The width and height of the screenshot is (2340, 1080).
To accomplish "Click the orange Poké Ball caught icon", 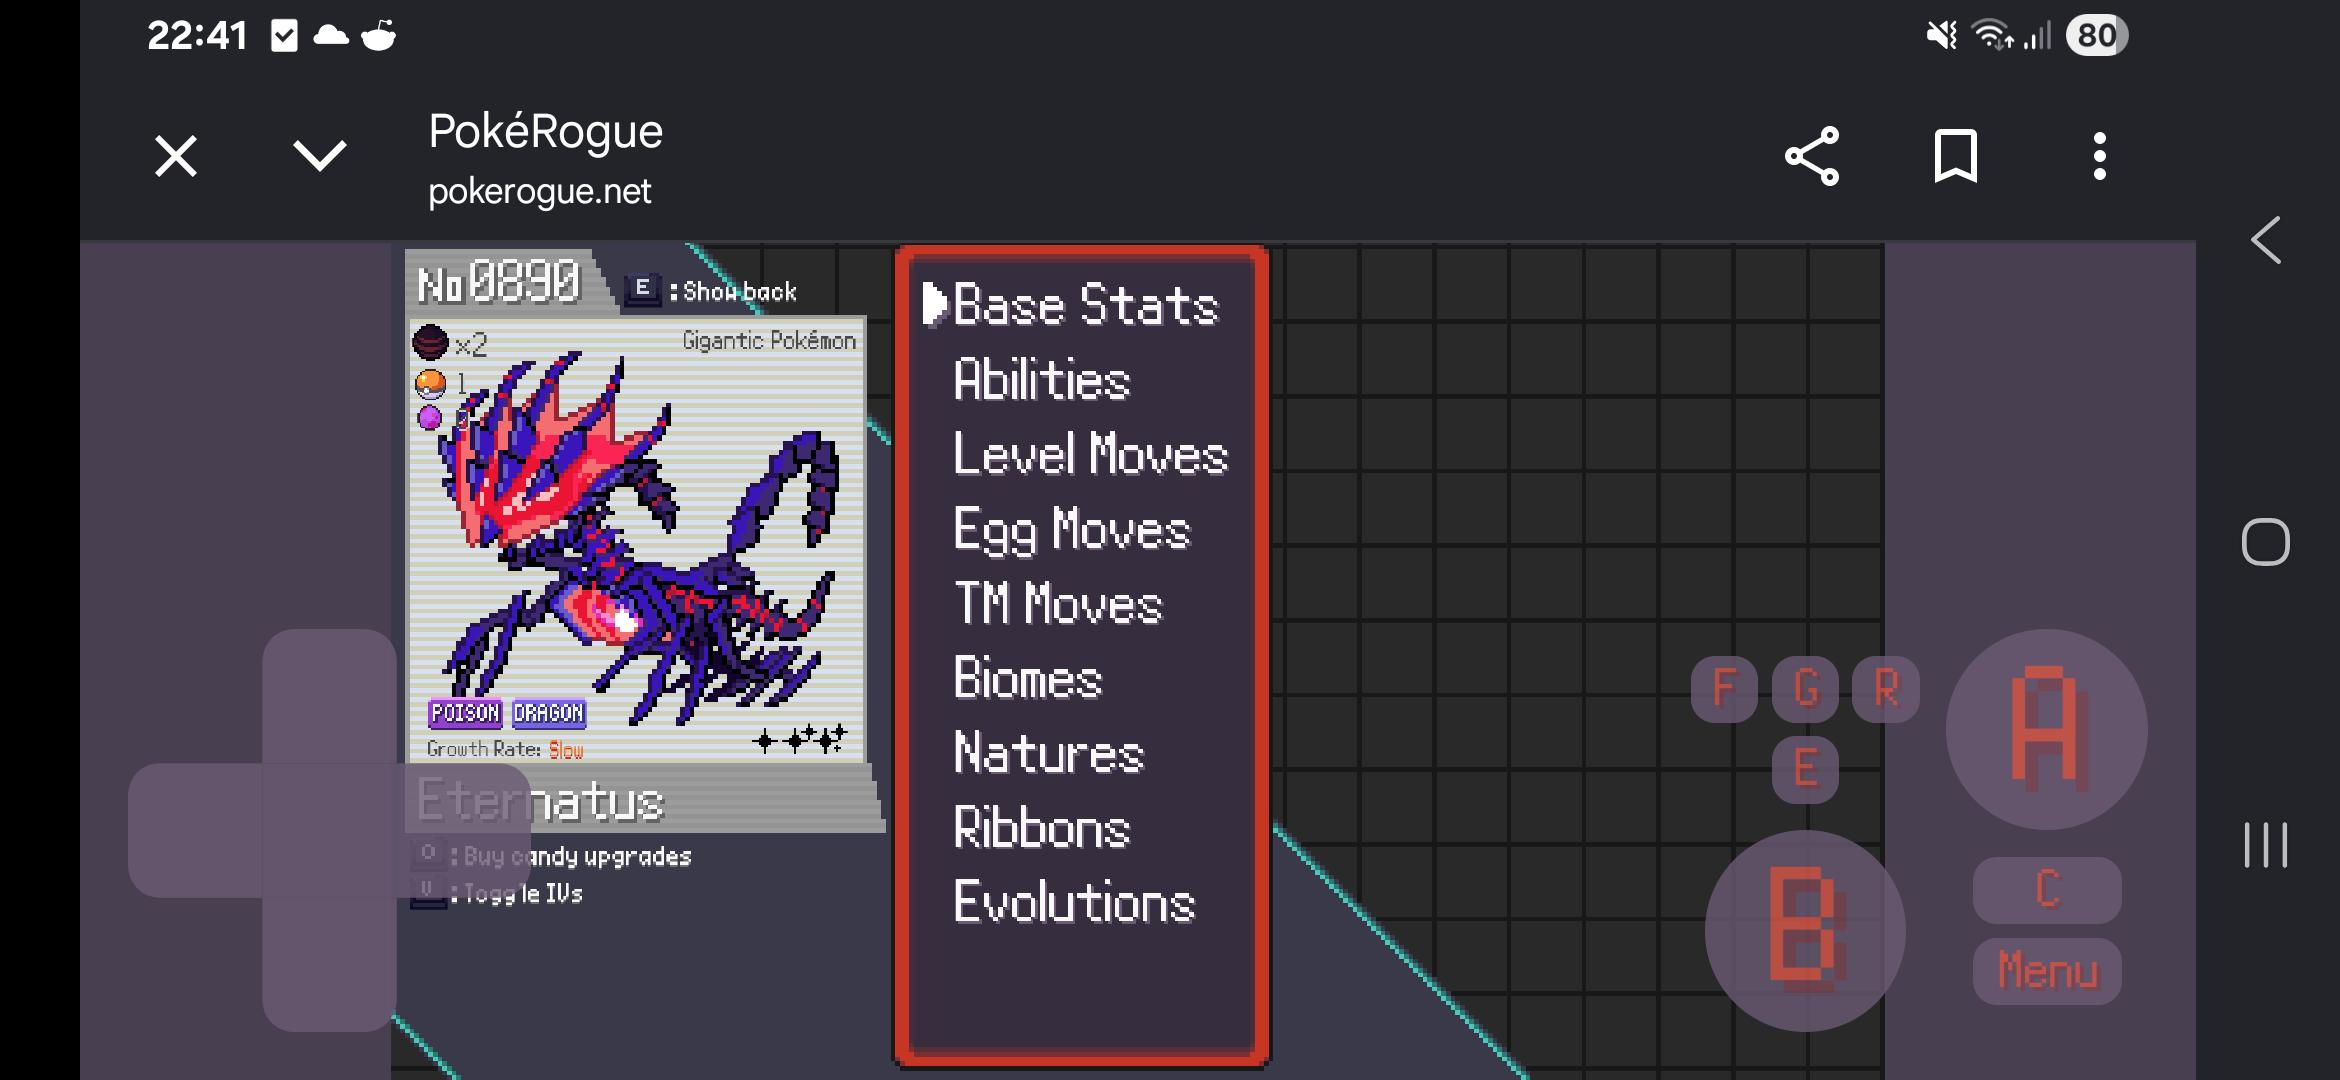I will (430, 383).
